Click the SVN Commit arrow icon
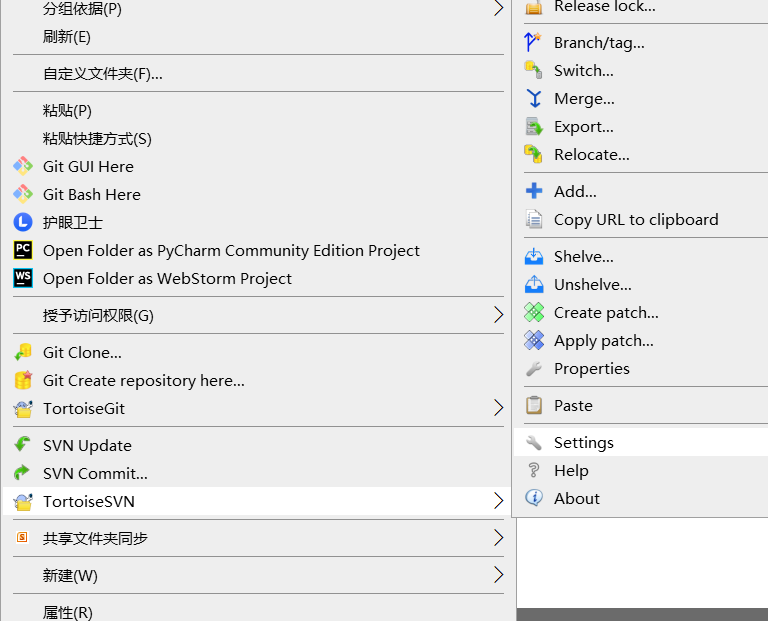Viewport: 768px width, 621px height. [22, 473]
